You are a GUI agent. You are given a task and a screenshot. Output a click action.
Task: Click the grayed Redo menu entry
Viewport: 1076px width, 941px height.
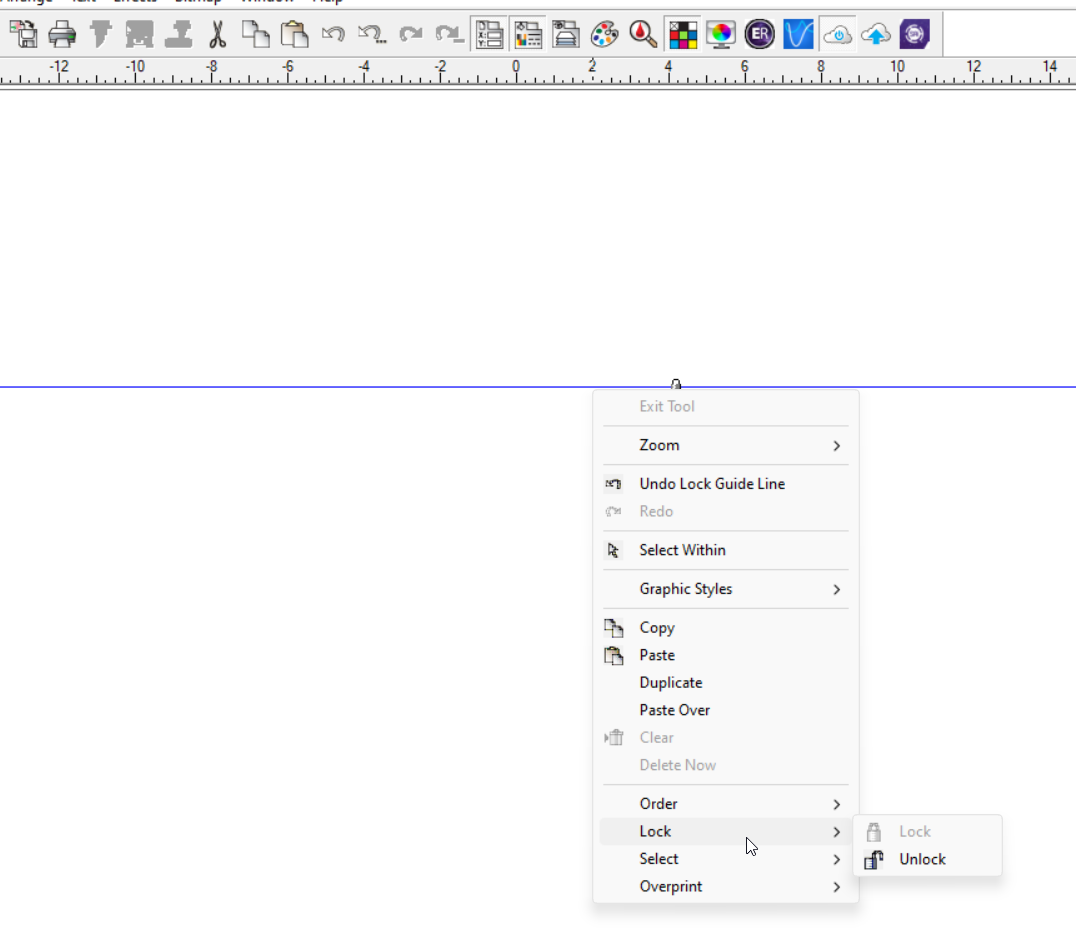tap(726, 511)
